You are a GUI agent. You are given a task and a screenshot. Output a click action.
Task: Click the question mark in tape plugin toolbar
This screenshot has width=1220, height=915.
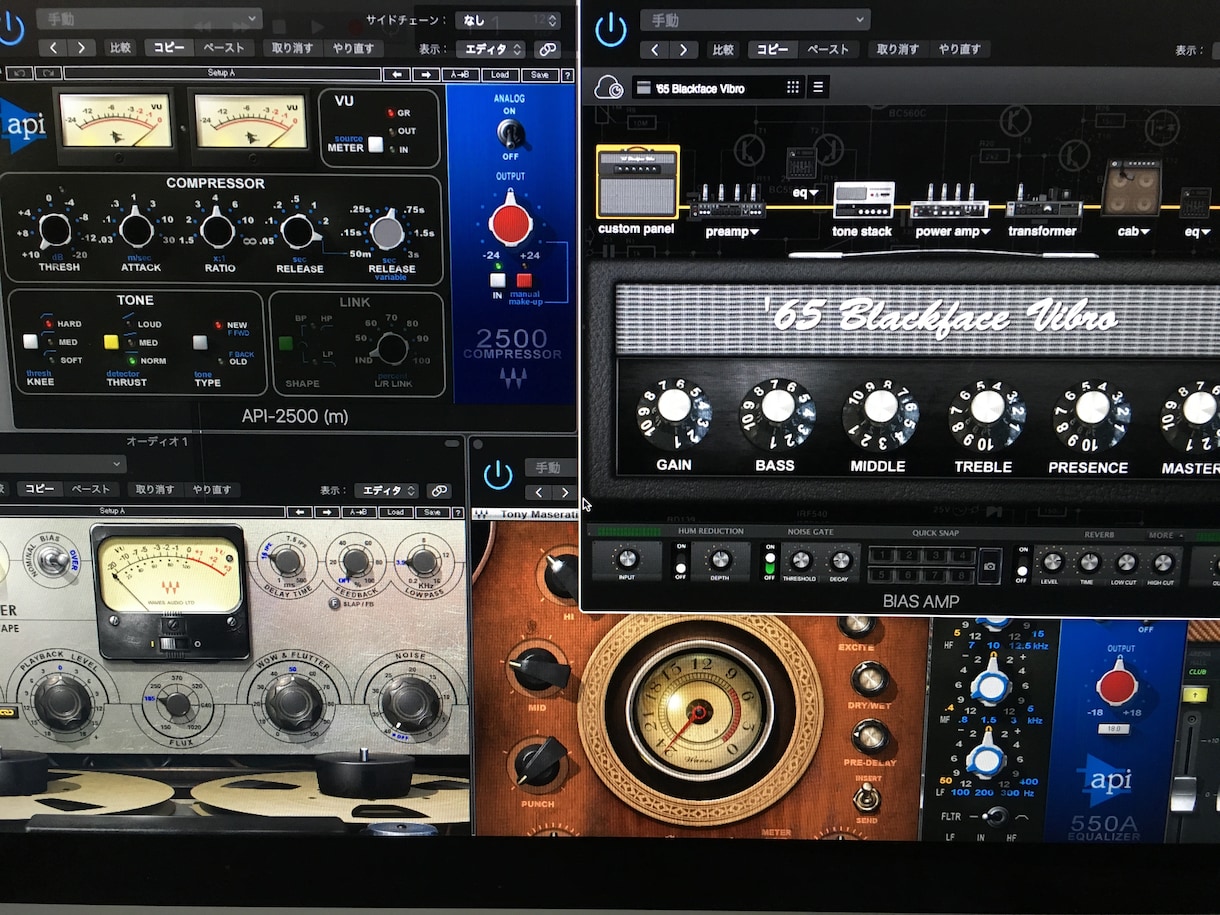459,512
